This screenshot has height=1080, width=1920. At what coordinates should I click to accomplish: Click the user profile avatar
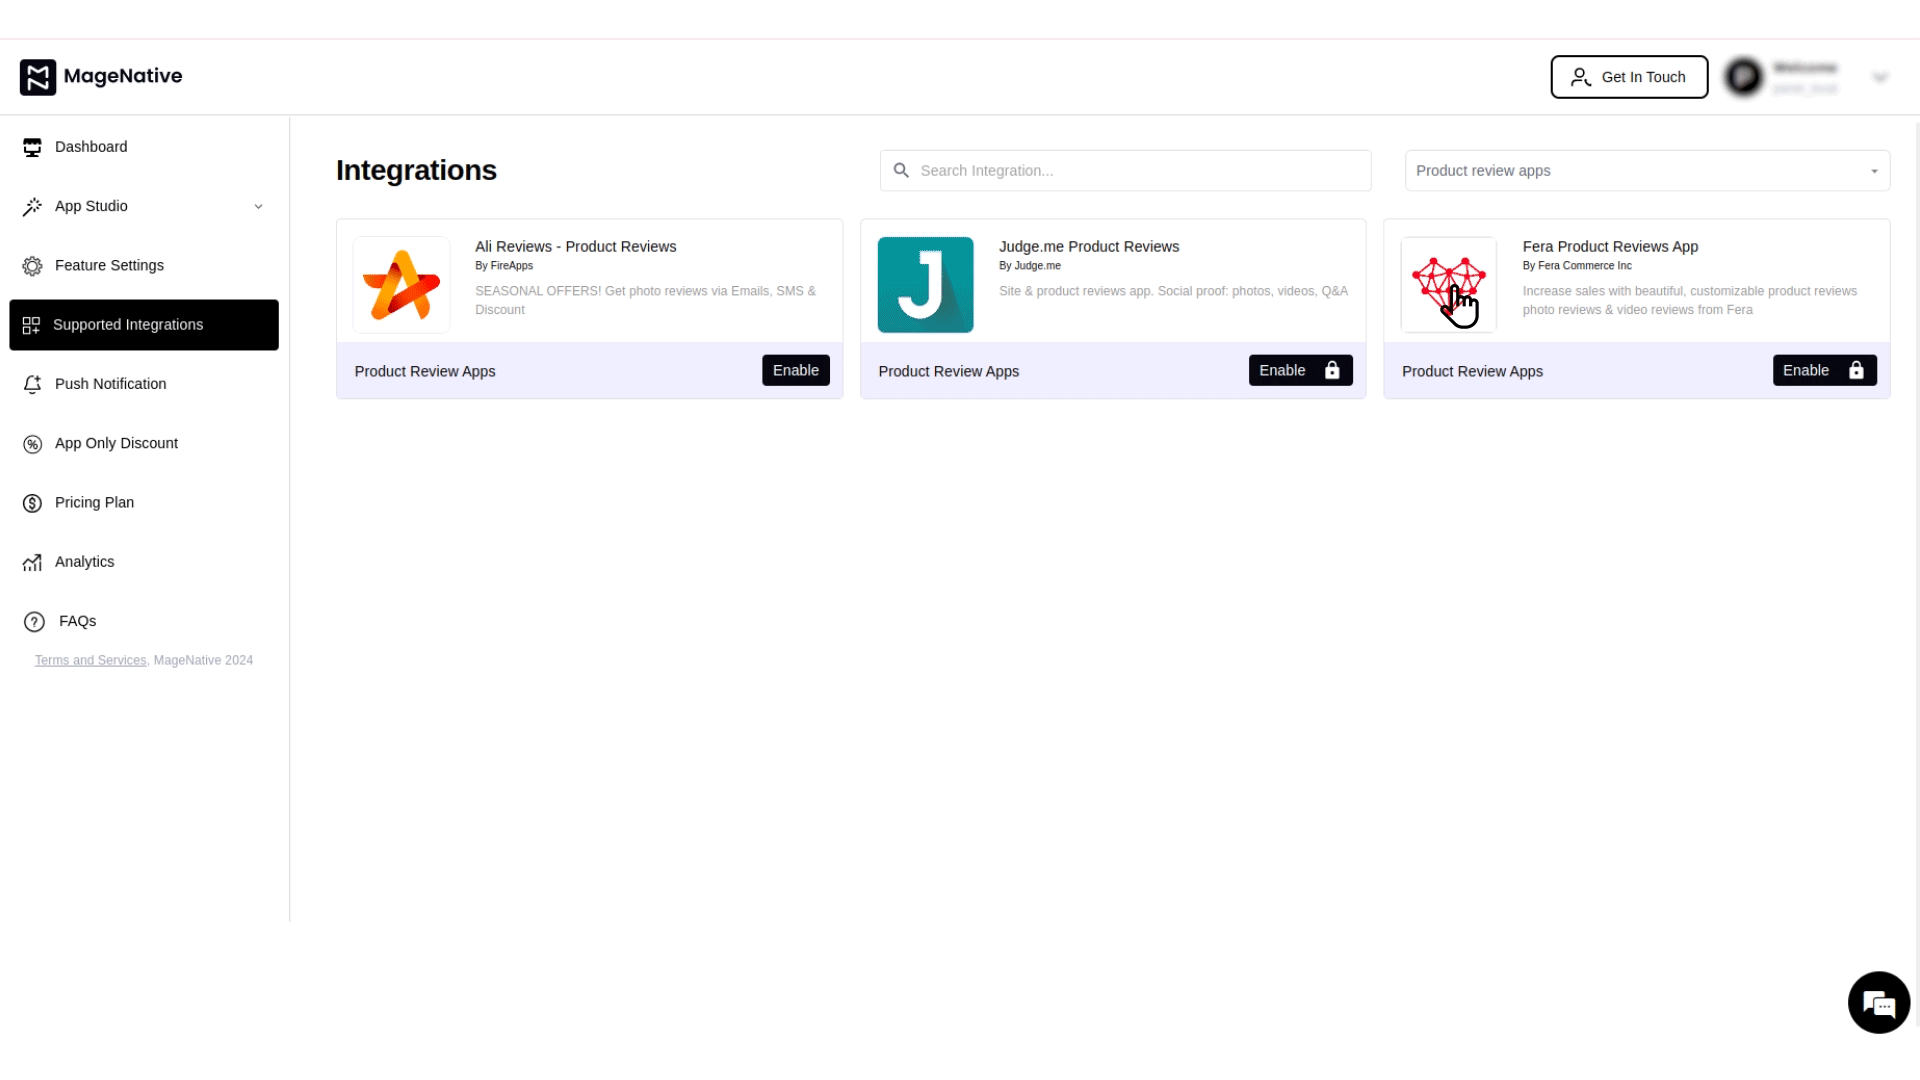pos(1743,77)
